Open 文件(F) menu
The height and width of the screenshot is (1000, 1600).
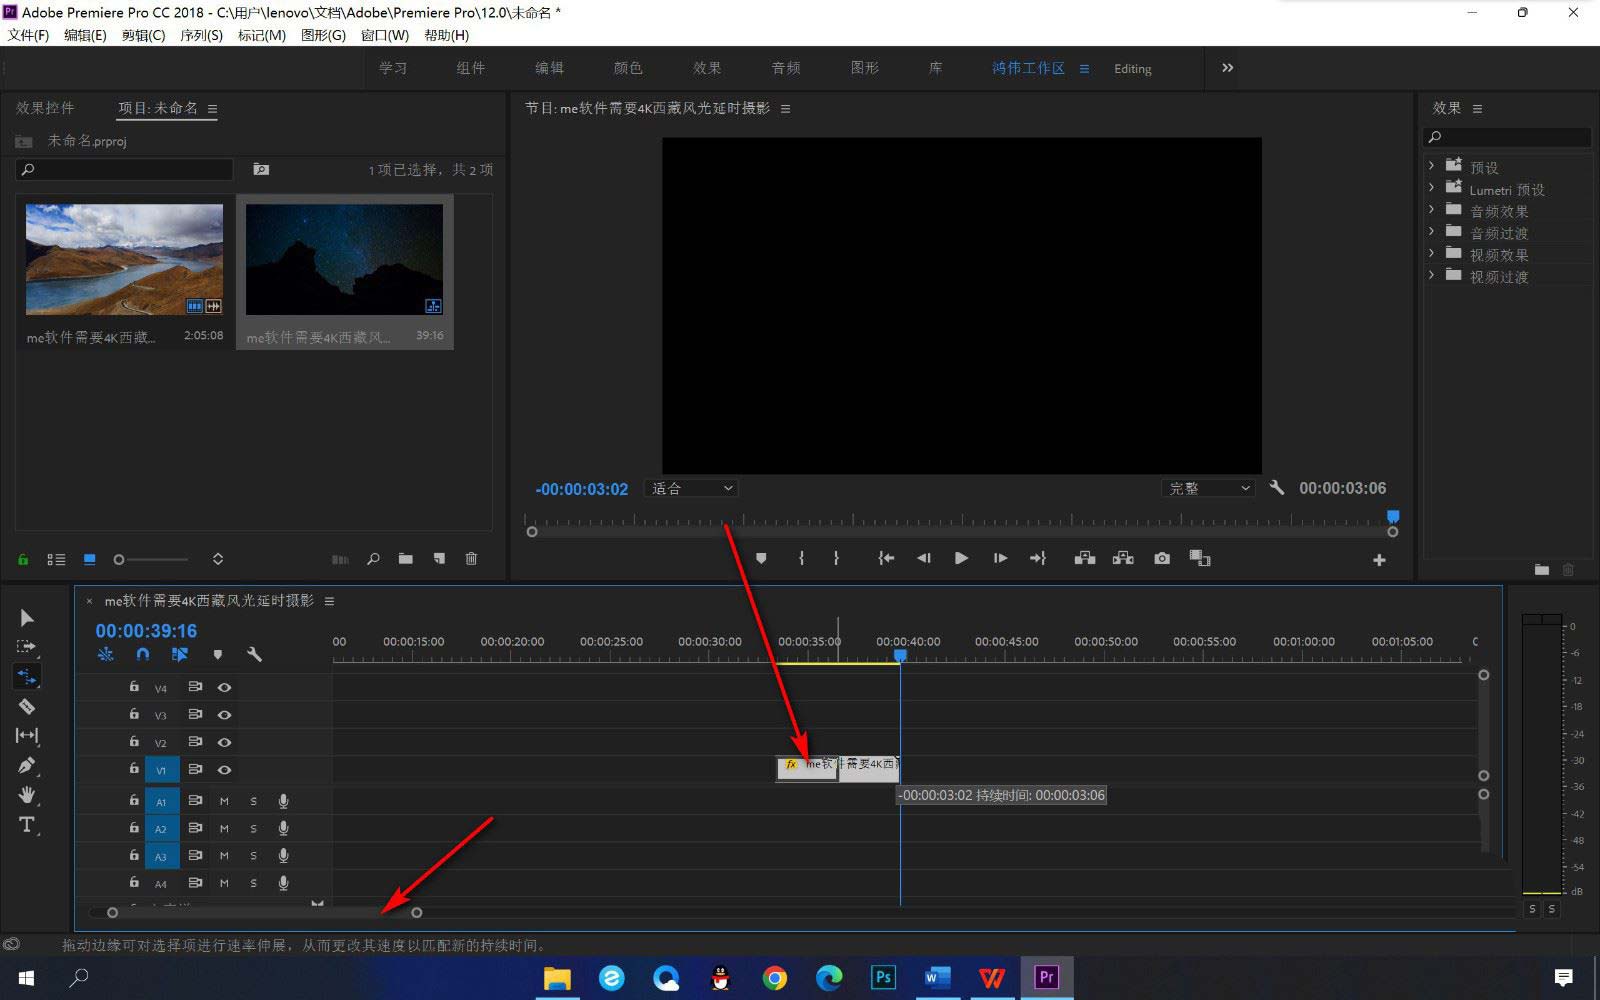coord(28,35)
